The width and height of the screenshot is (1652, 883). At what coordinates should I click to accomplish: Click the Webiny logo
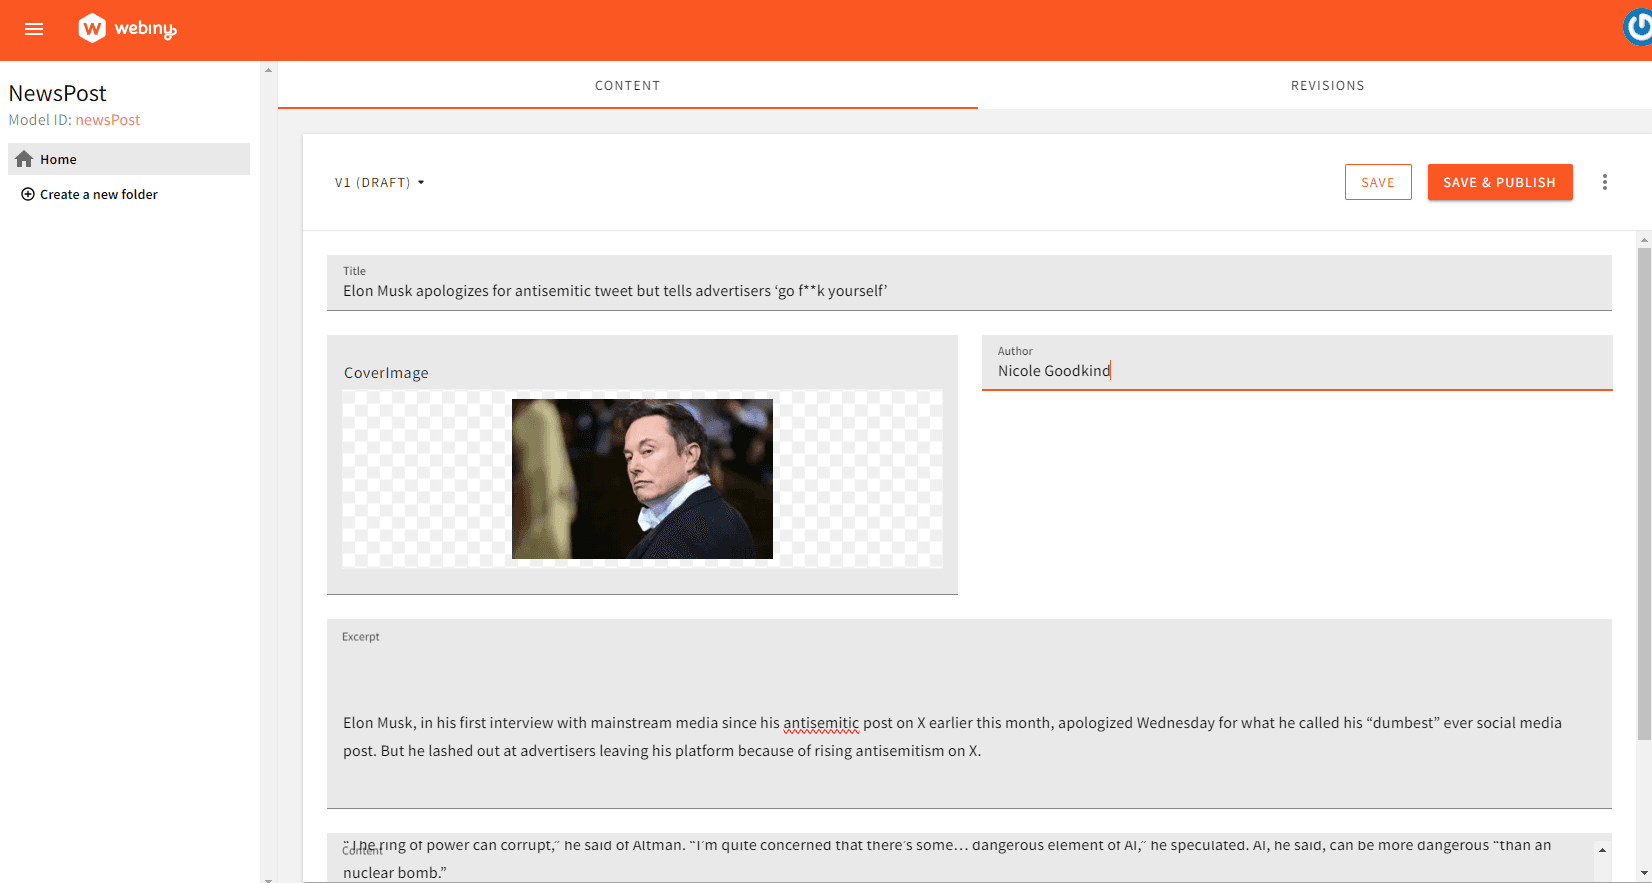(127, 29)
